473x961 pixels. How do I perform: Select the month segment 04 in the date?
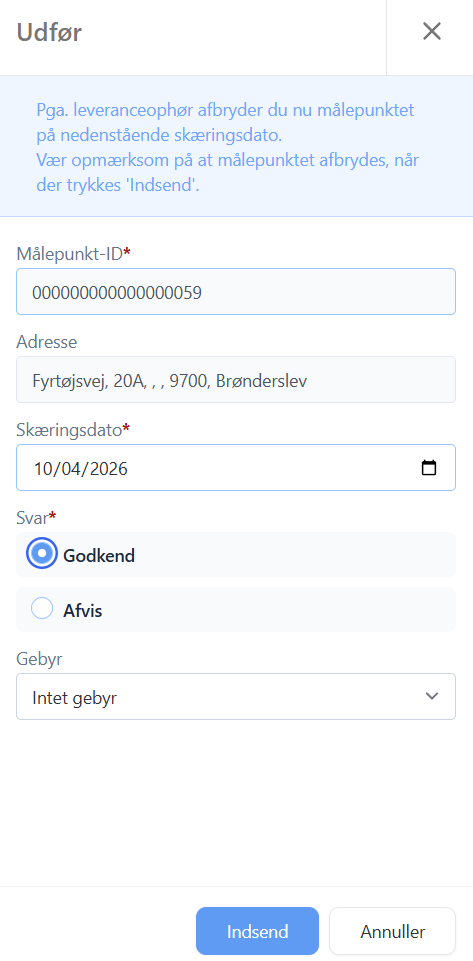click(71, 469)
